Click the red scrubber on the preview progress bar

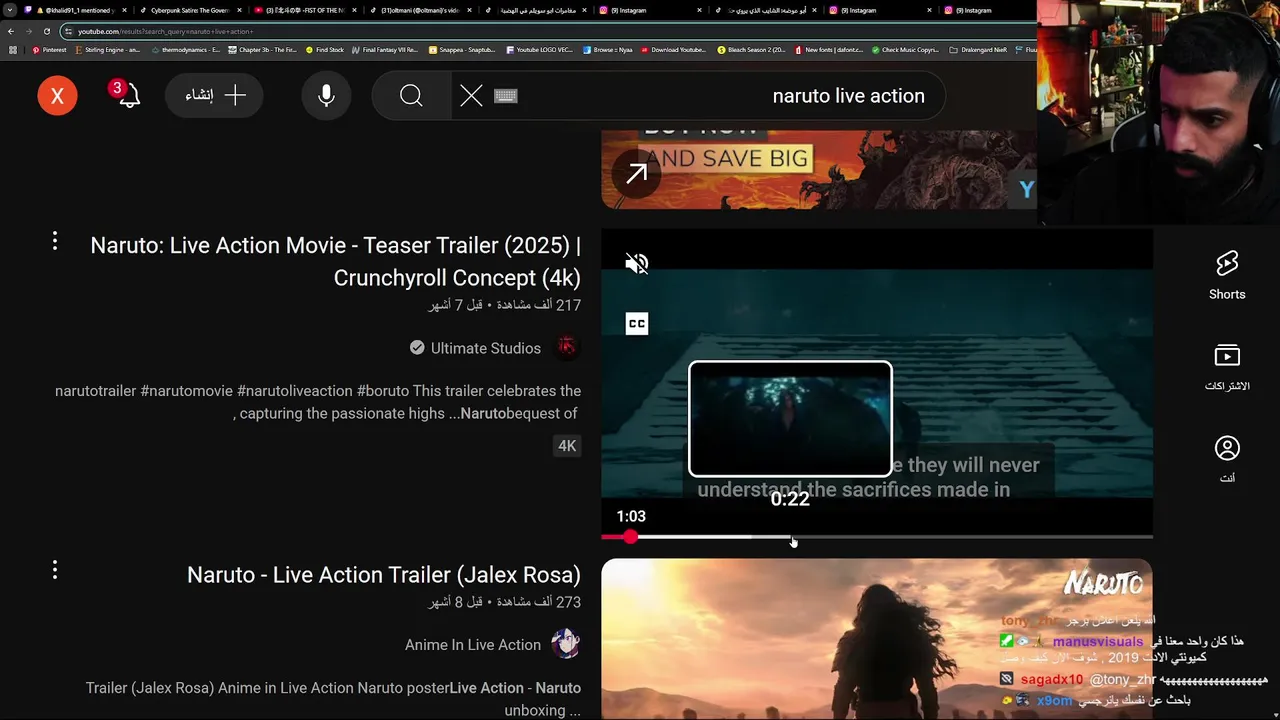coord(630,537)
